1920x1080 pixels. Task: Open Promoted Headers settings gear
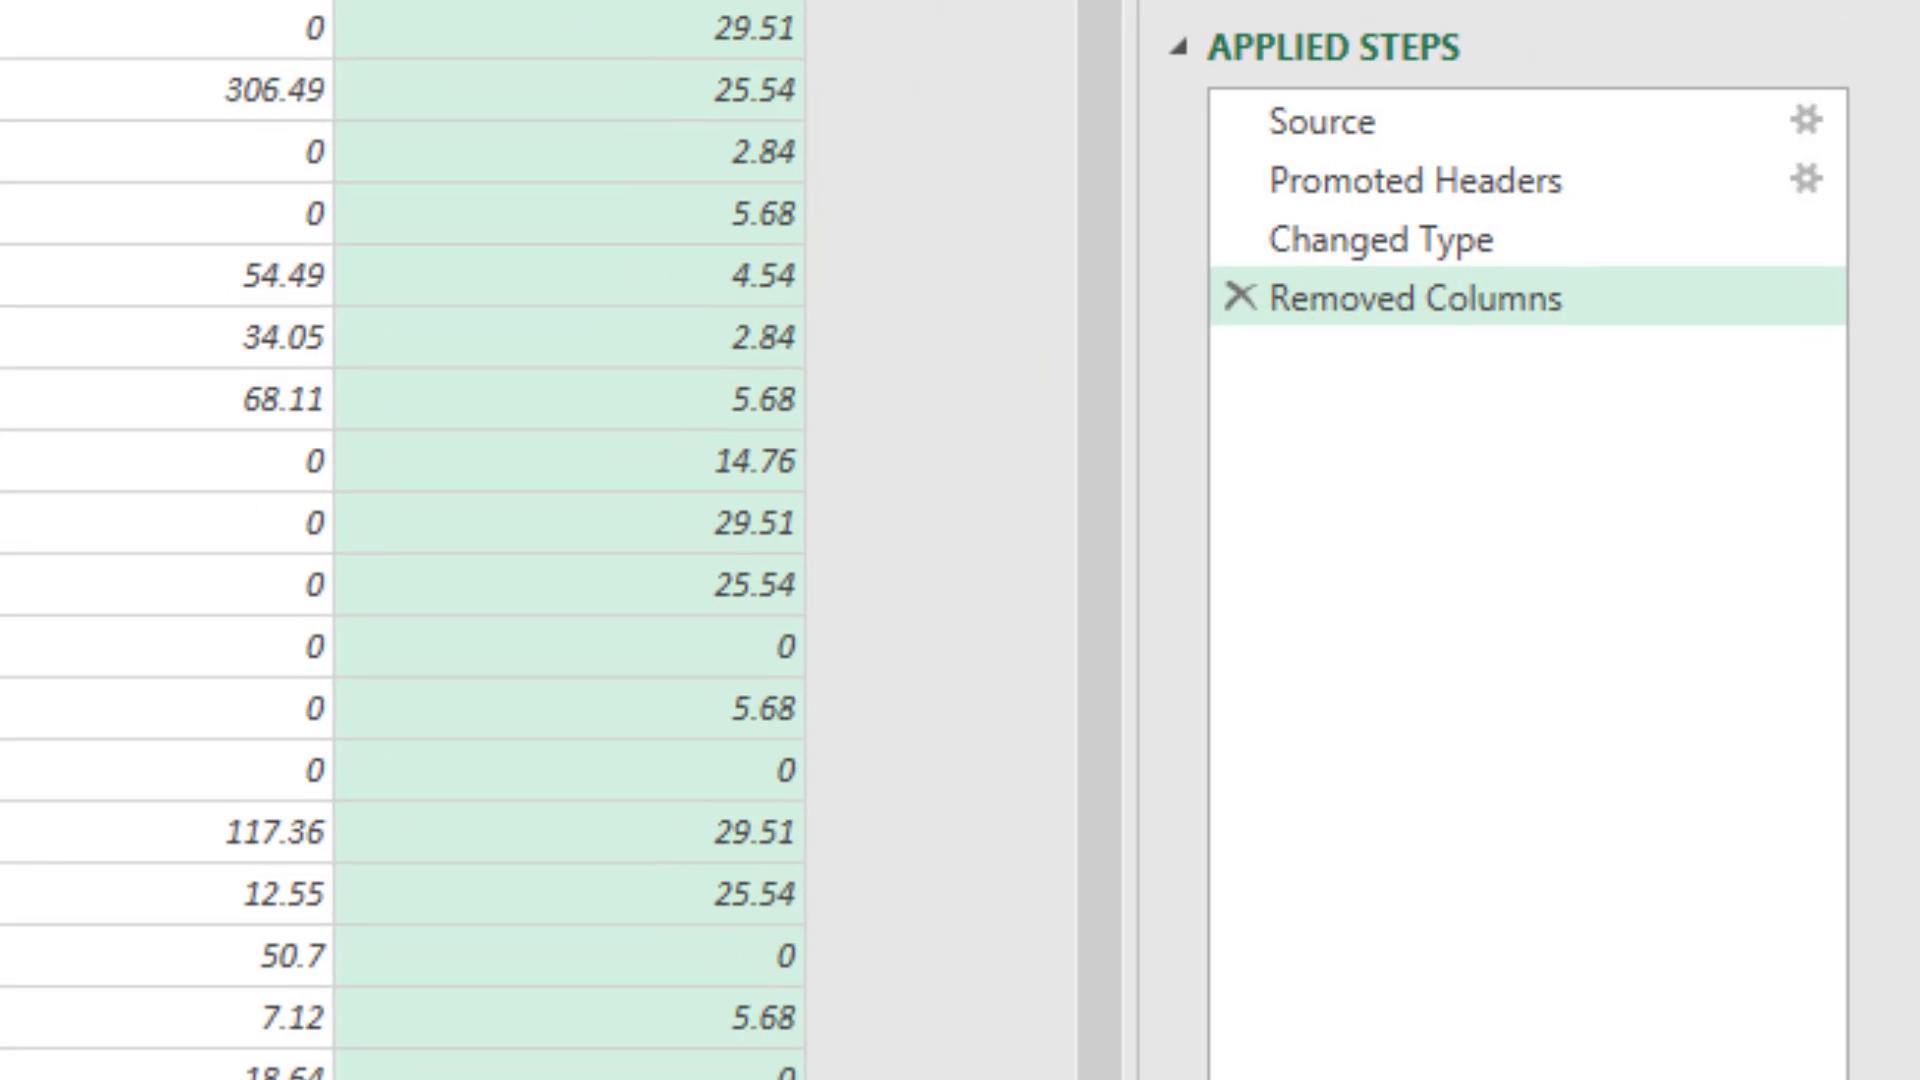(x=1806, y=179)
